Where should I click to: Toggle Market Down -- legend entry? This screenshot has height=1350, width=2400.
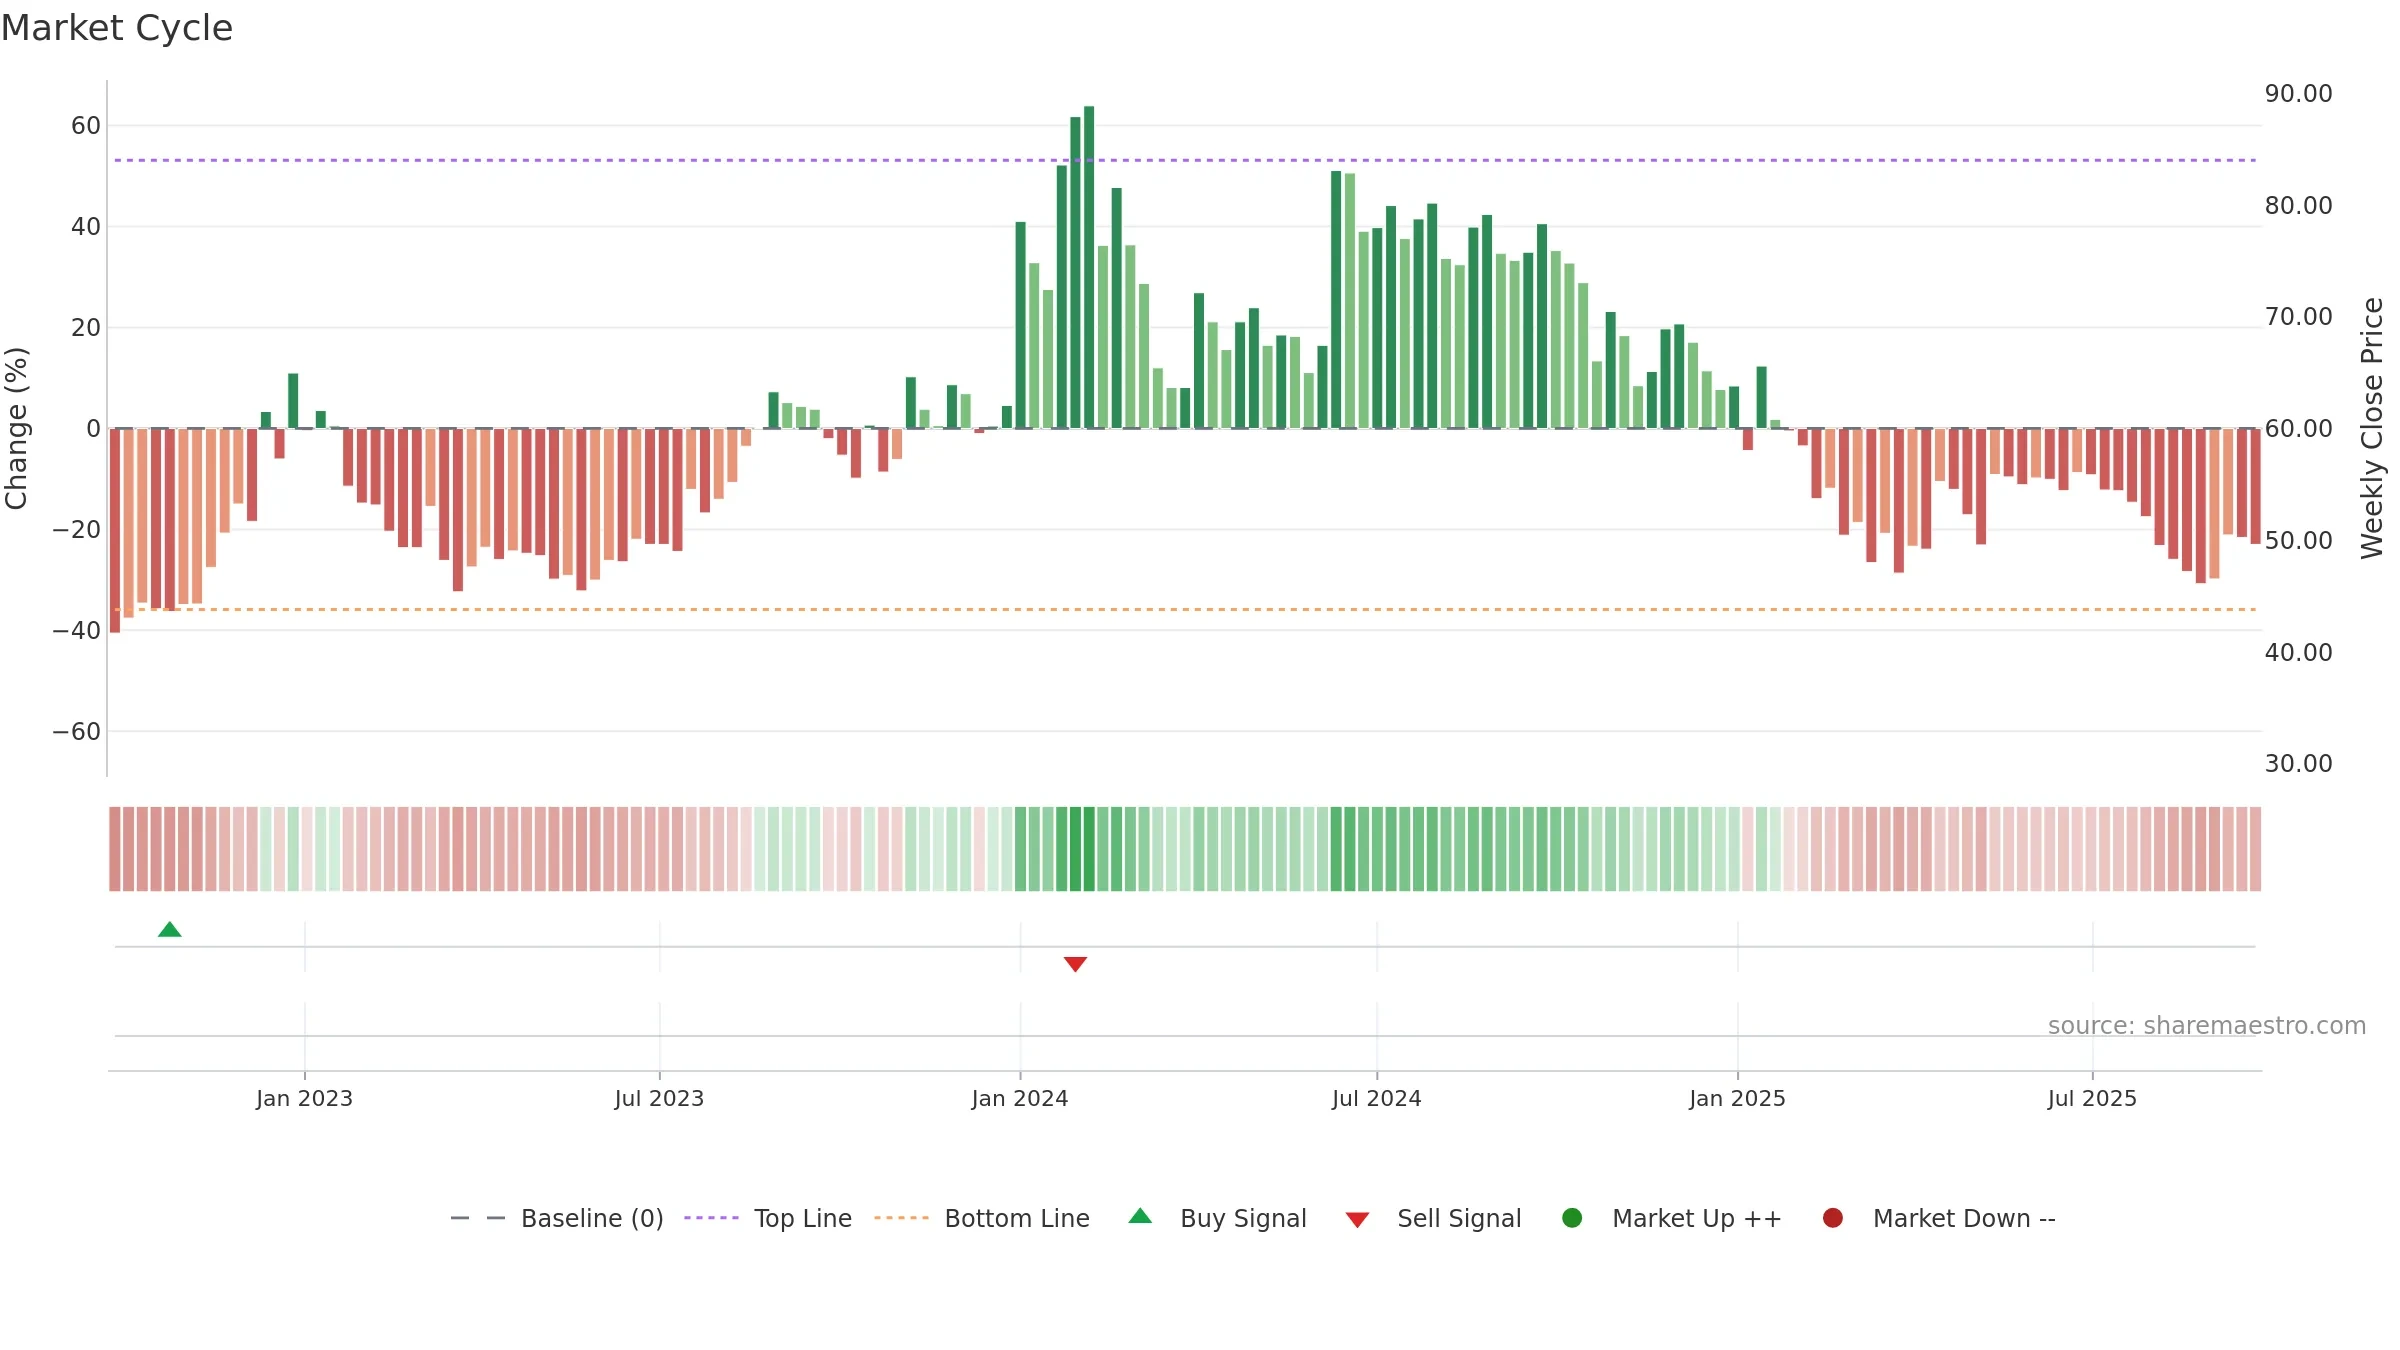[1938, 1218]
